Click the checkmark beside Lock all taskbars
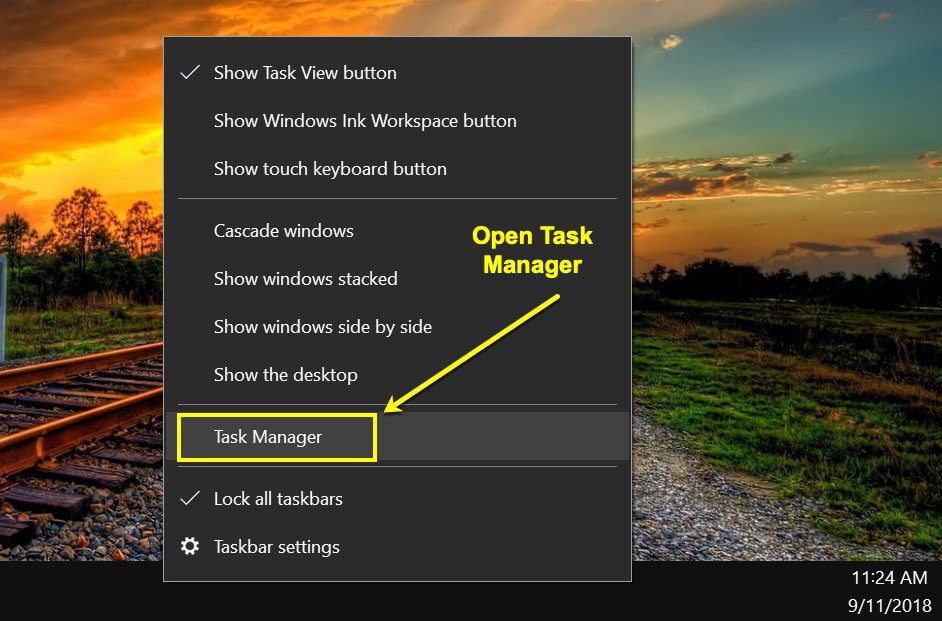 tap(188, 498)
